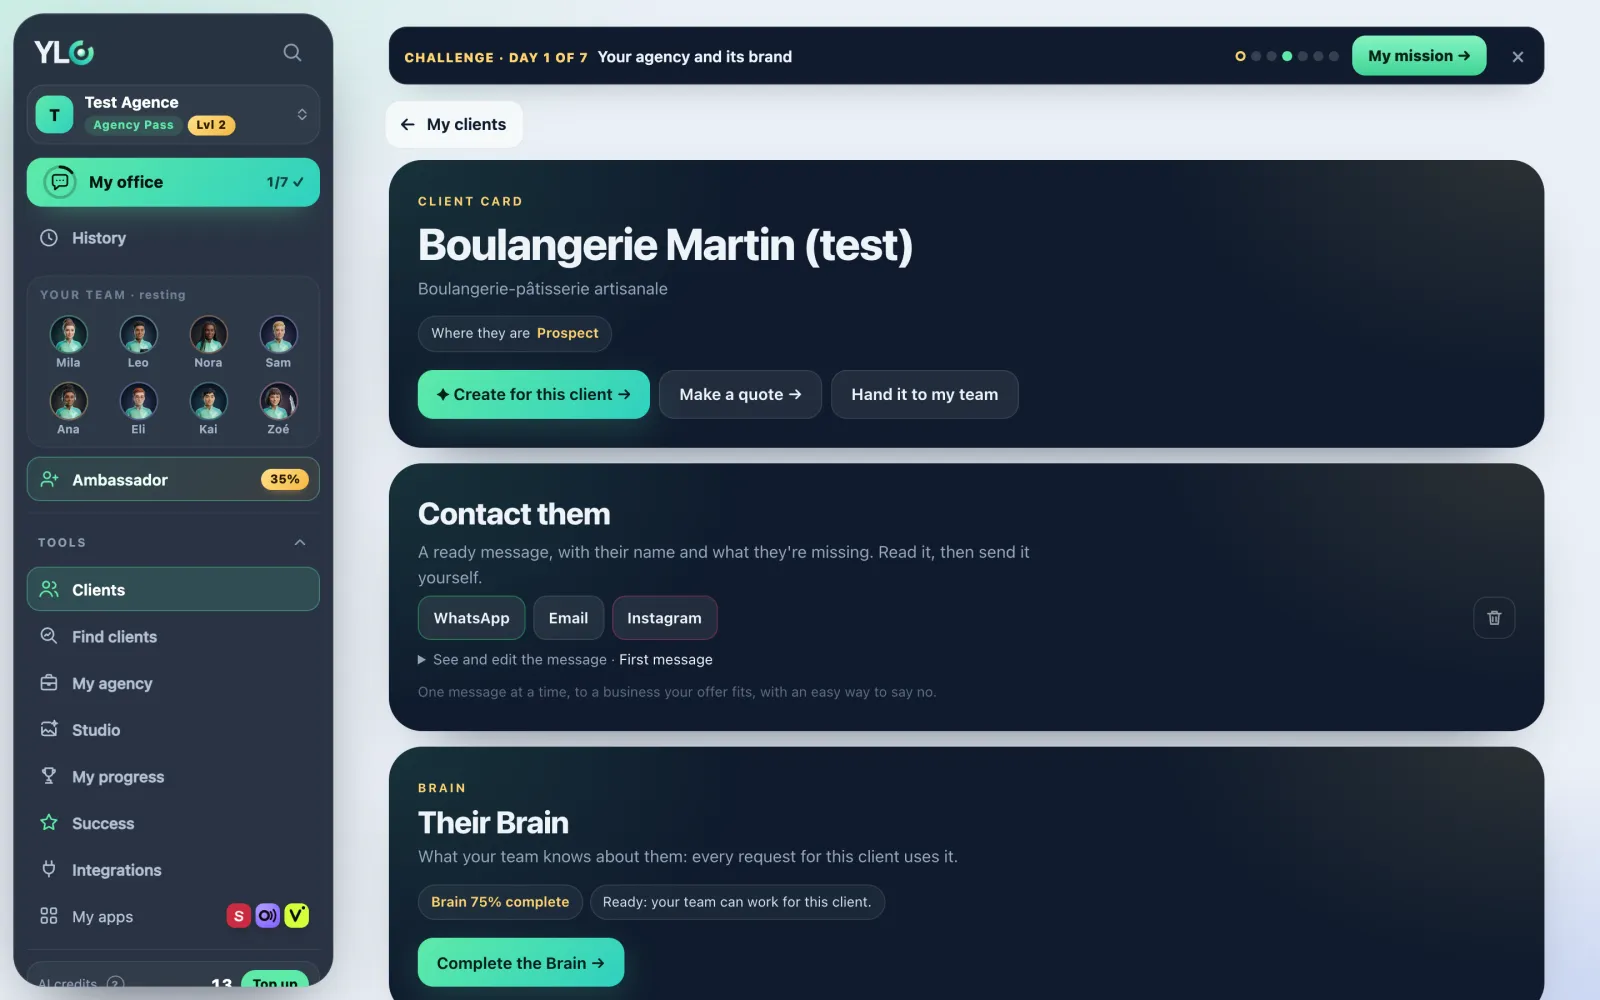The image size is (1600, 1000).
Task: Open the Ambassador 35% item
Action: pyautogui.click(x=173, y=480)
